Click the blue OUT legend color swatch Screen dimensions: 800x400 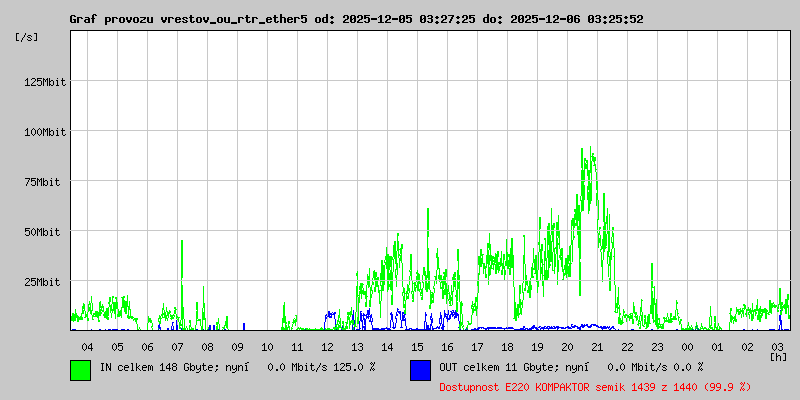pyautogui.click(x=420, y=369)
